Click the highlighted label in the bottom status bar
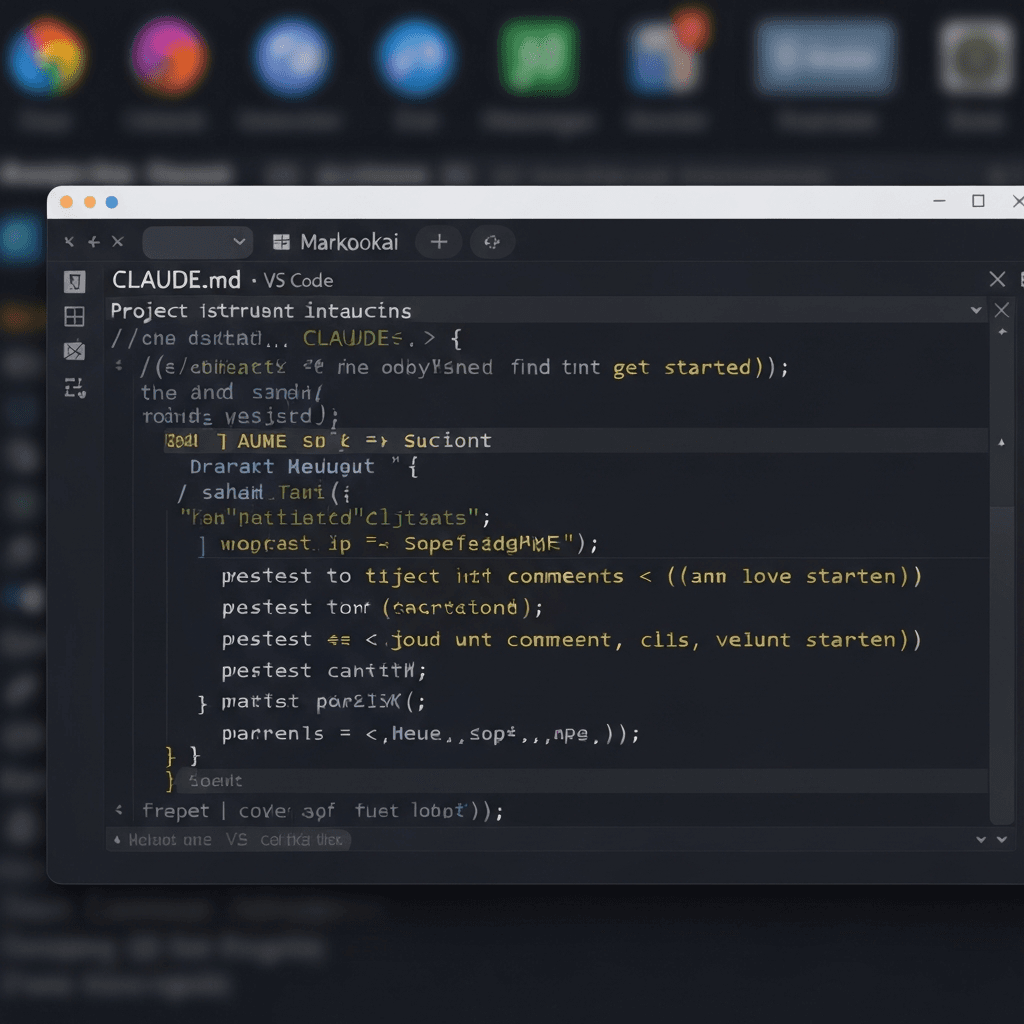The height and width of the screenshot is (1024, 1024). click(235, 840)
